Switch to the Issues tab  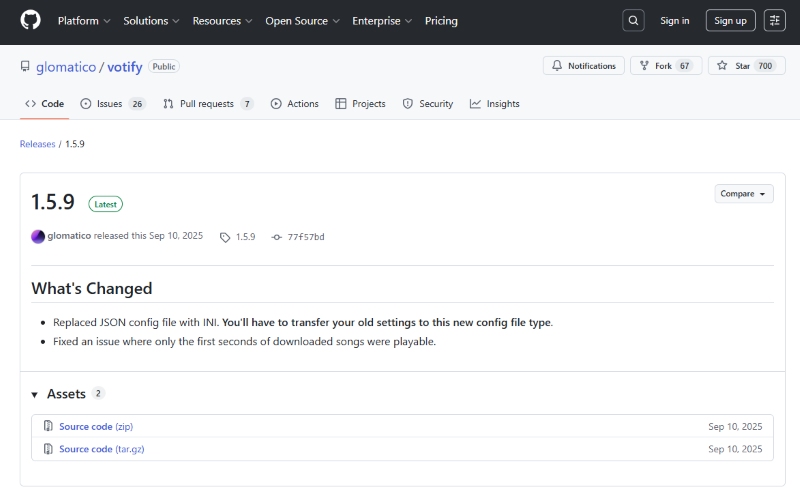[x=113, y=104]
